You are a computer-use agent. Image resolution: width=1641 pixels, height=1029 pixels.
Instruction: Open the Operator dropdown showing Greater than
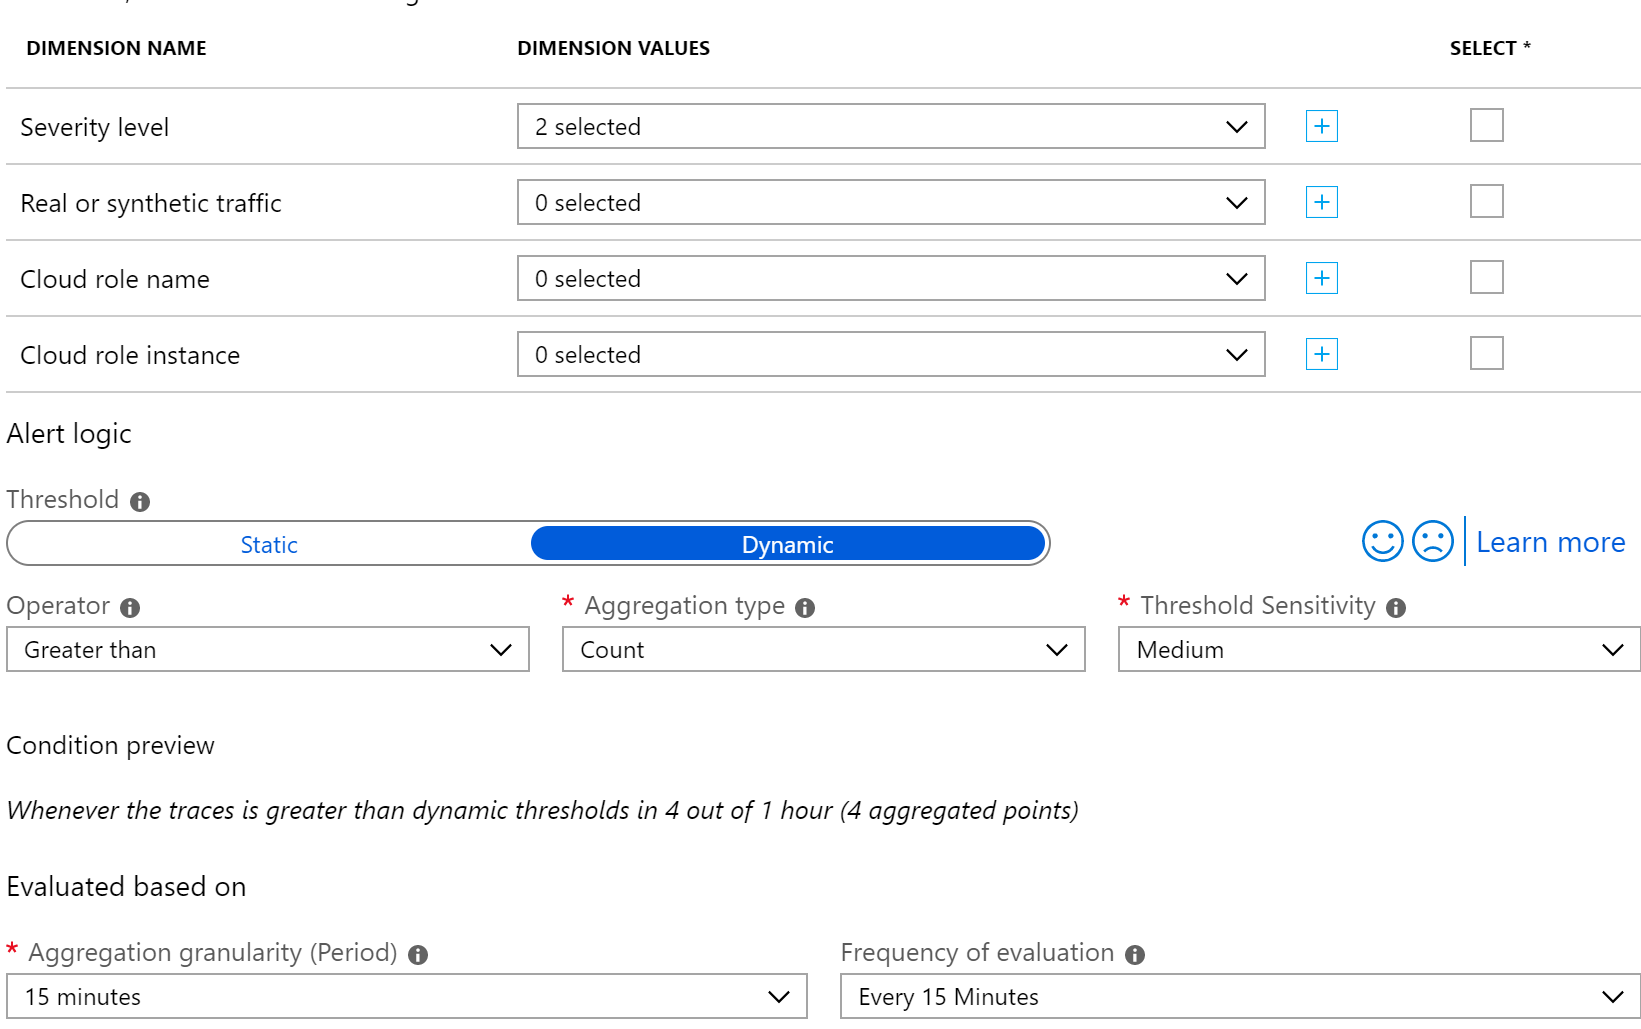point(267,650)
